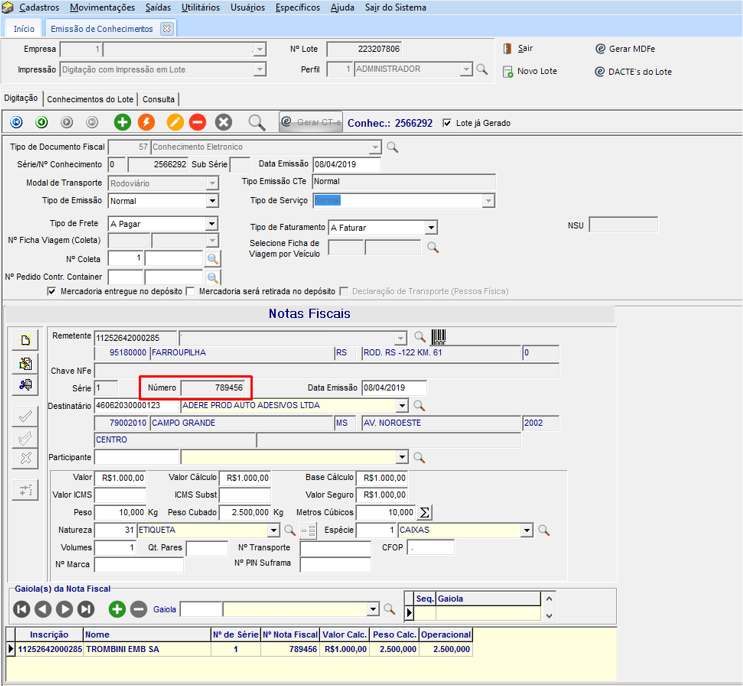Click the barcode scanner icon beside Remetente

tap(439, 338)
